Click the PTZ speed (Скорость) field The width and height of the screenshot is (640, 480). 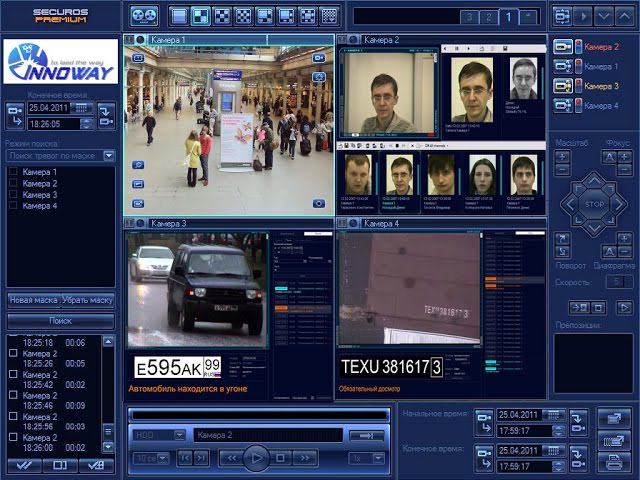tap(618, 282)
